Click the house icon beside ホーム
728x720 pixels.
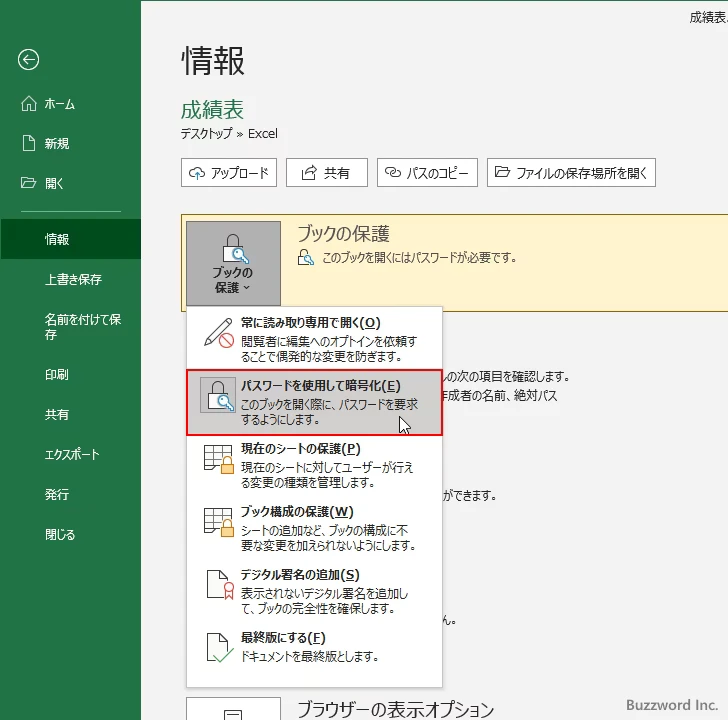[29, 104]
